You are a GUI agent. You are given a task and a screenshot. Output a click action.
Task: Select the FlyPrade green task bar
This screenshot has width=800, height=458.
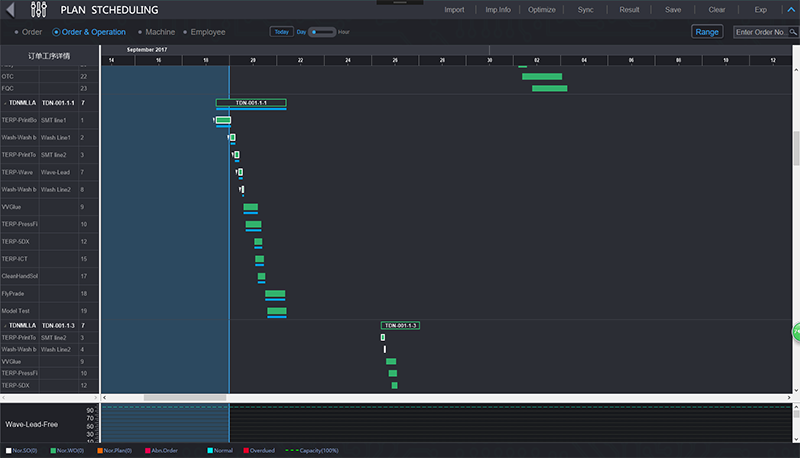pos(275,294)
